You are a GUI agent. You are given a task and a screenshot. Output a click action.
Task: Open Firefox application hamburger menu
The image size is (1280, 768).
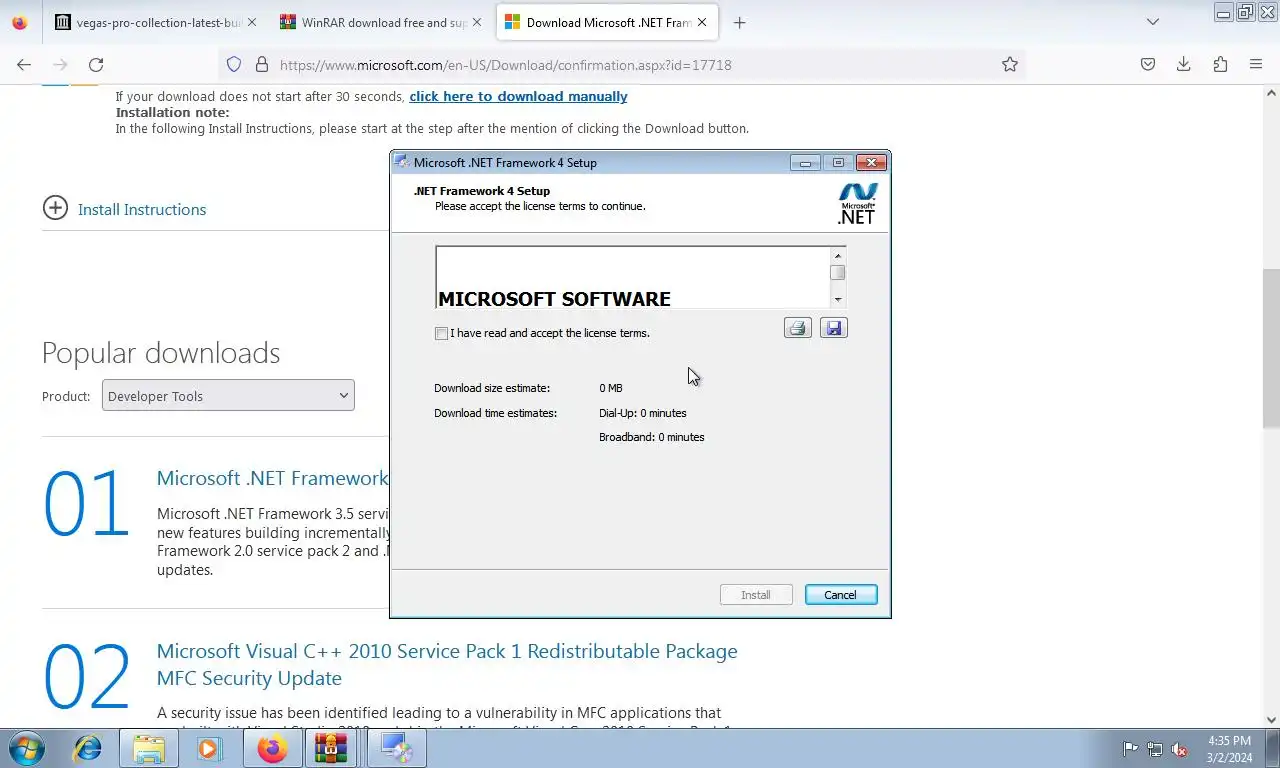[1256, 64]
